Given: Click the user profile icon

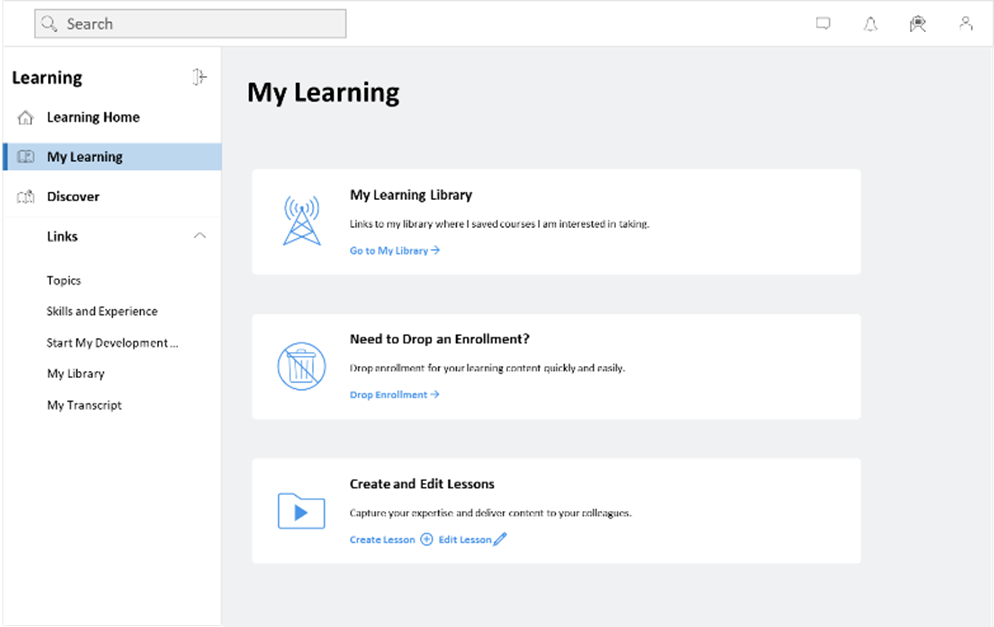Looking at the screenshot, I should 965,24.
